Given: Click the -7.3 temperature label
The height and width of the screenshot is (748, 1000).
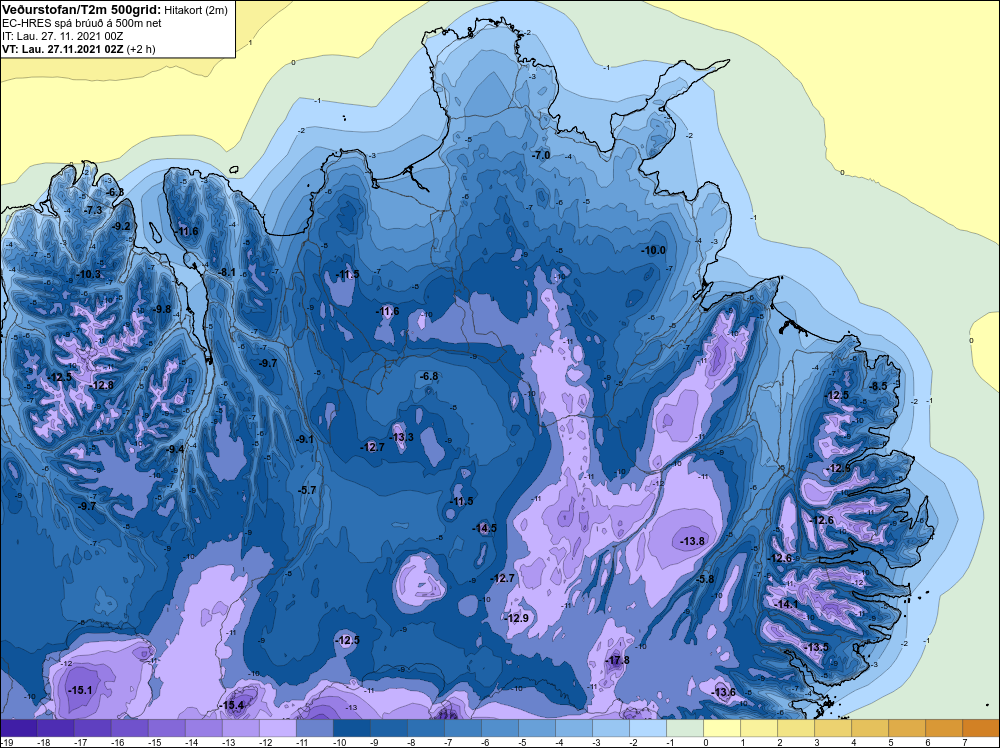Looking at the screenshot, I should pyautogui.click(x=93, y=210).
